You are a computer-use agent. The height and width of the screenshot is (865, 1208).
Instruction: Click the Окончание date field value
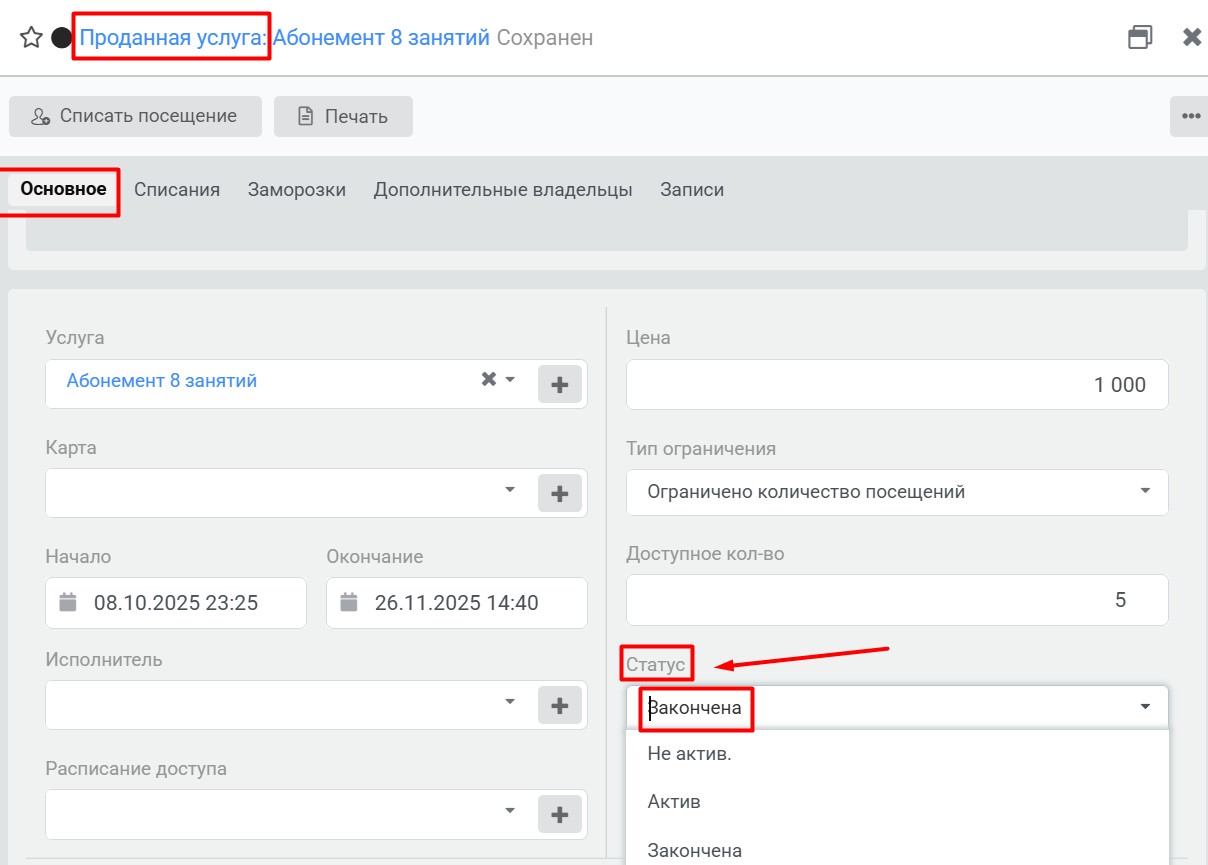tap(457, 603)
